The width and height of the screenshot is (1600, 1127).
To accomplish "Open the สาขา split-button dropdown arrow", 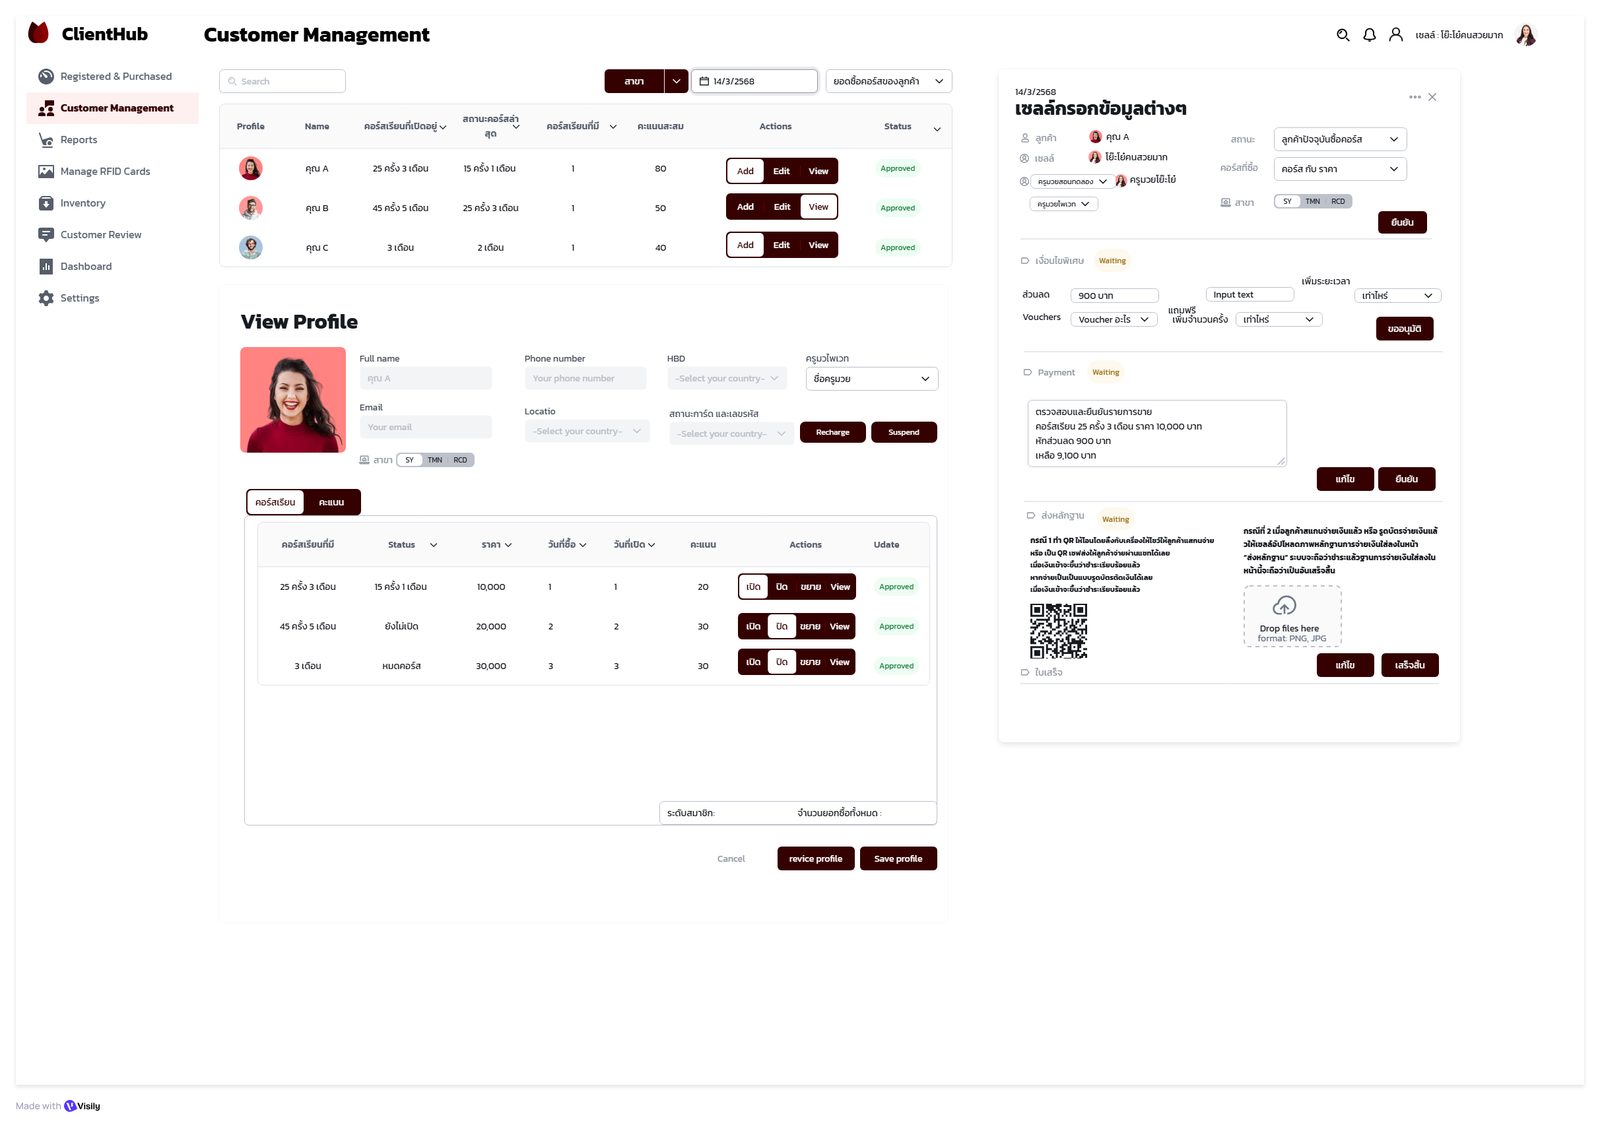I will pyautogui.click(x=677, y=81).
